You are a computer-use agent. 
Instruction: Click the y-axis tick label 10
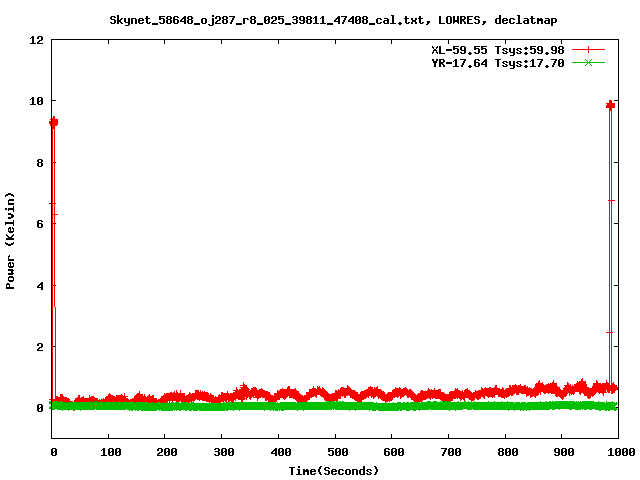(36, 101)
